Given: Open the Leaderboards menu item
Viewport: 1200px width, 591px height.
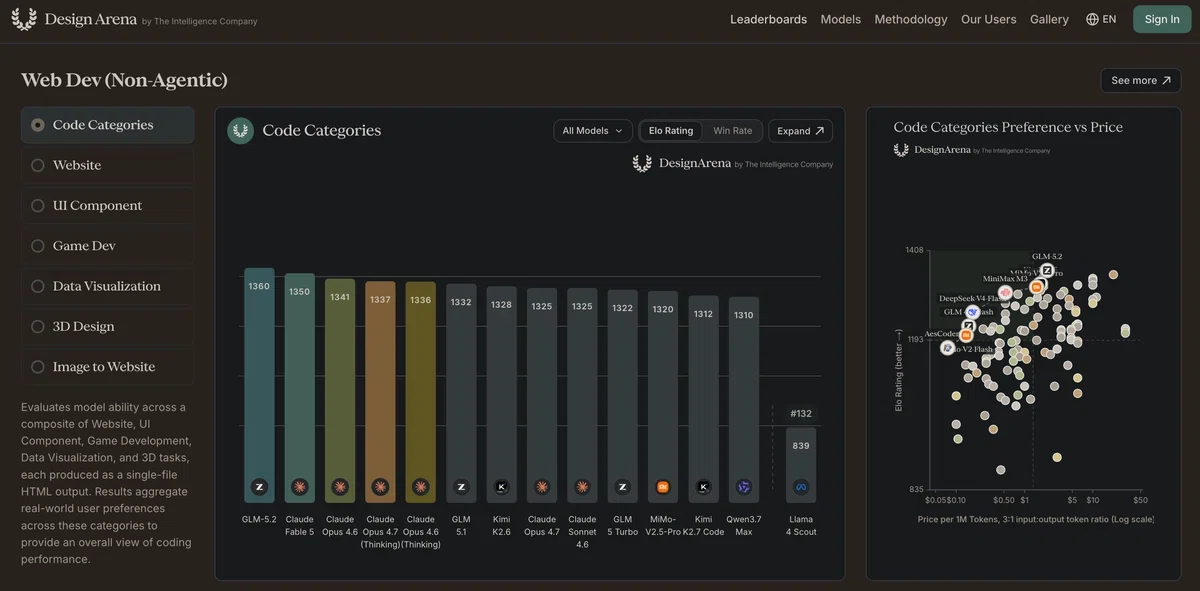Looking at the screenshot, I should 768,19.
